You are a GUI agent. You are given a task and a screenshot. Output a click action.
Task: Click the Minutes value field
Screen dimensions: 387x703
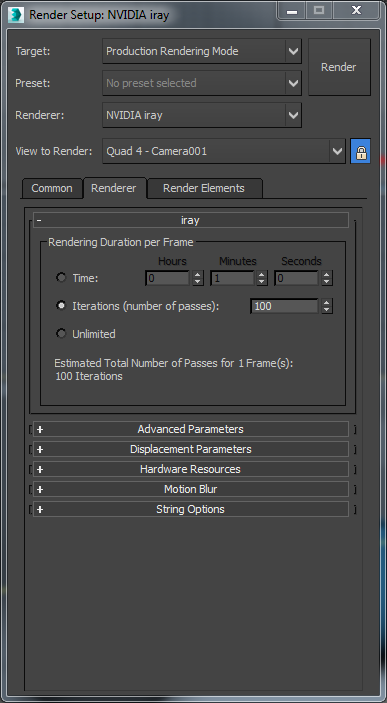tap(232, 278)
